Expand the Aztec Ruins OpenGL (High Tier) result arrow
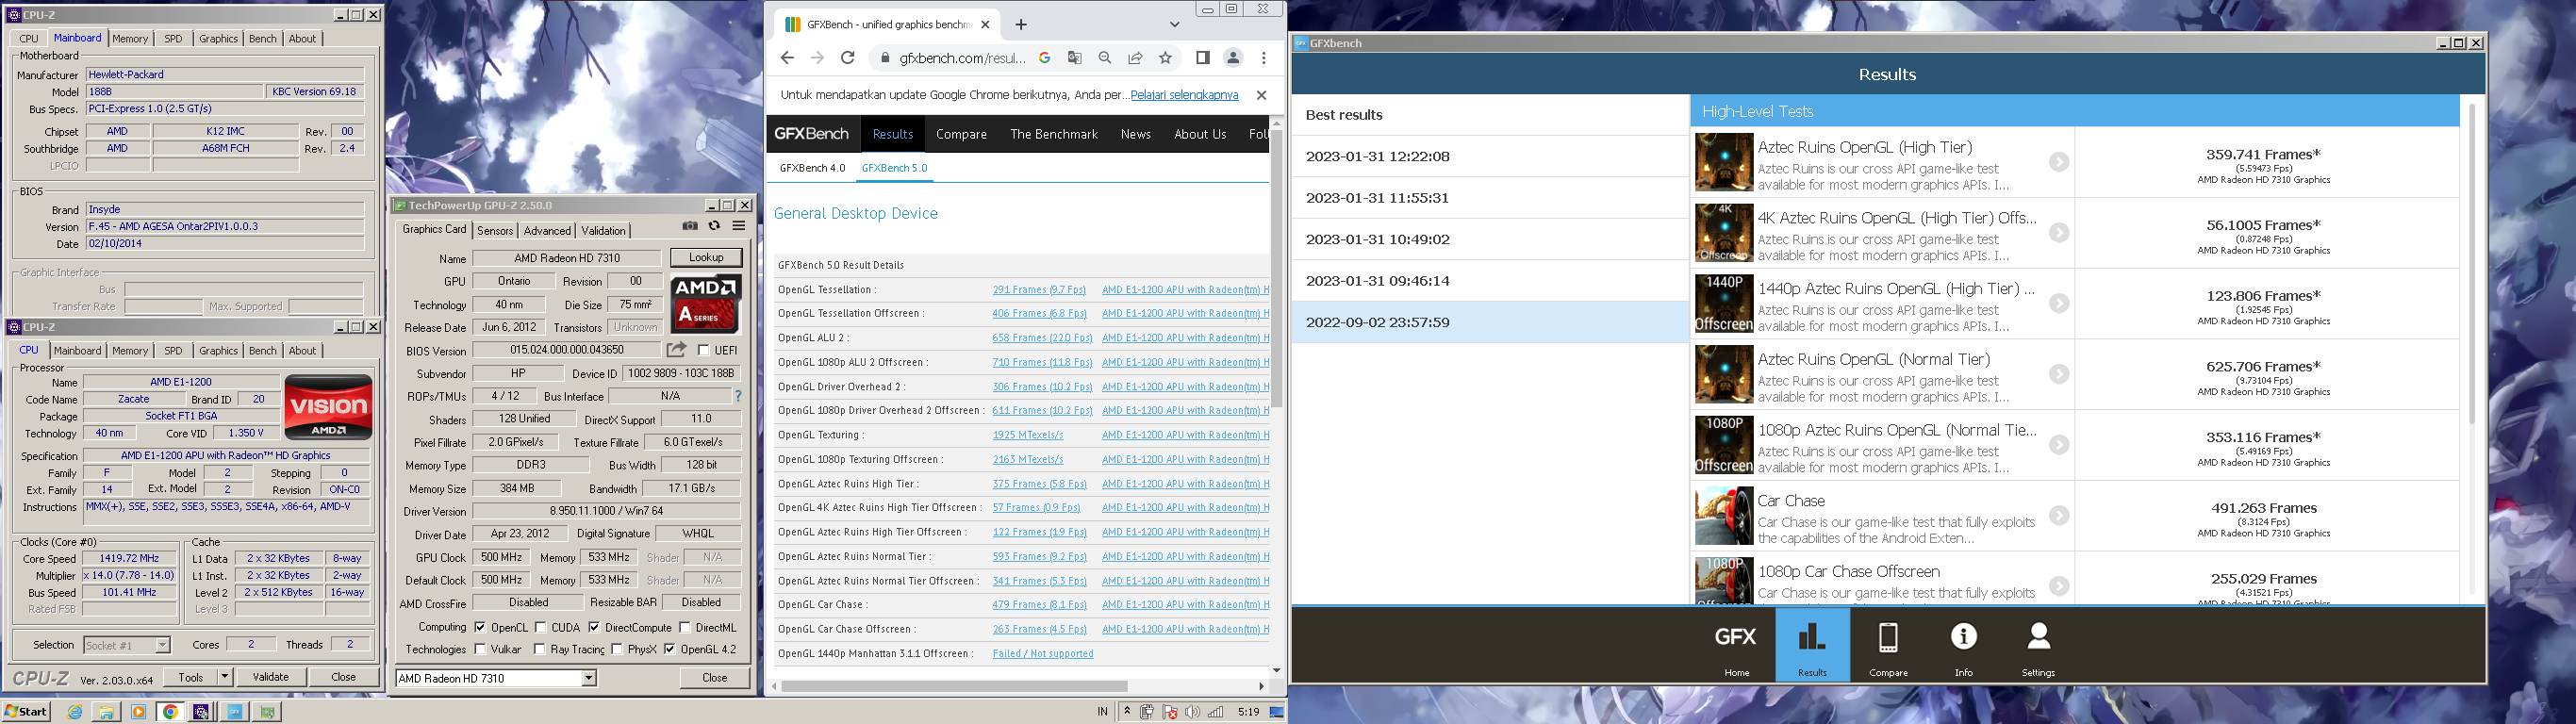Viewport: 2576px width, 724px height. tap(2059, 162)
